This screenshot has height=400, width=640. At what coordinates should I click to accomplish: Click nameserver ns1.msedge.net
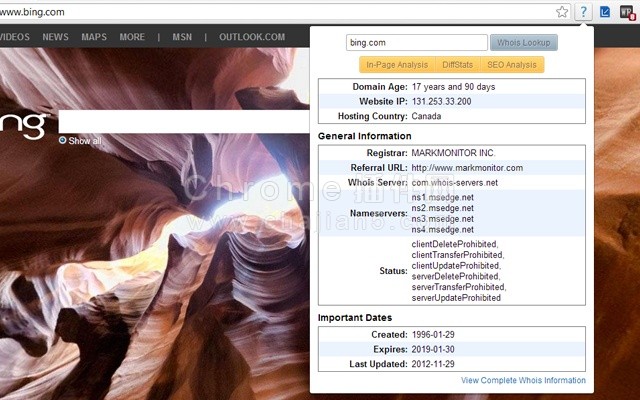(x=442, y=198)
